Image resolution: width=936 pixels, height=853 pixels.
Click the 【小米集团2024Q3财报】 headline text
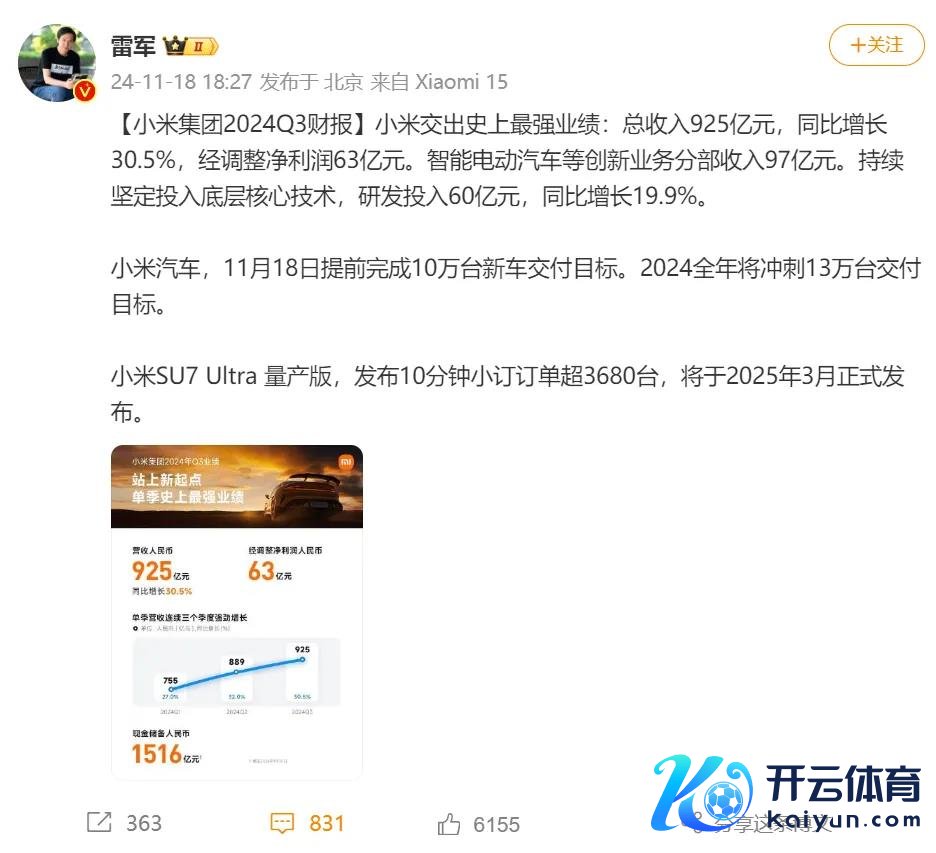click(244, 124)
